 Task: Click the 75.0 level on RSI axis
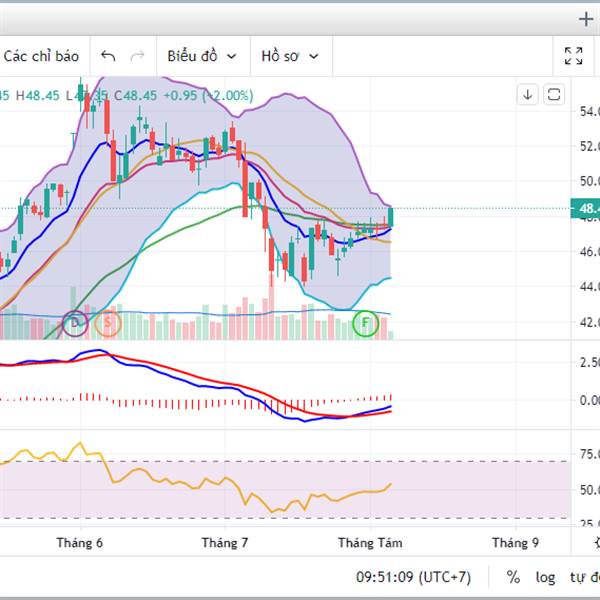589,454
